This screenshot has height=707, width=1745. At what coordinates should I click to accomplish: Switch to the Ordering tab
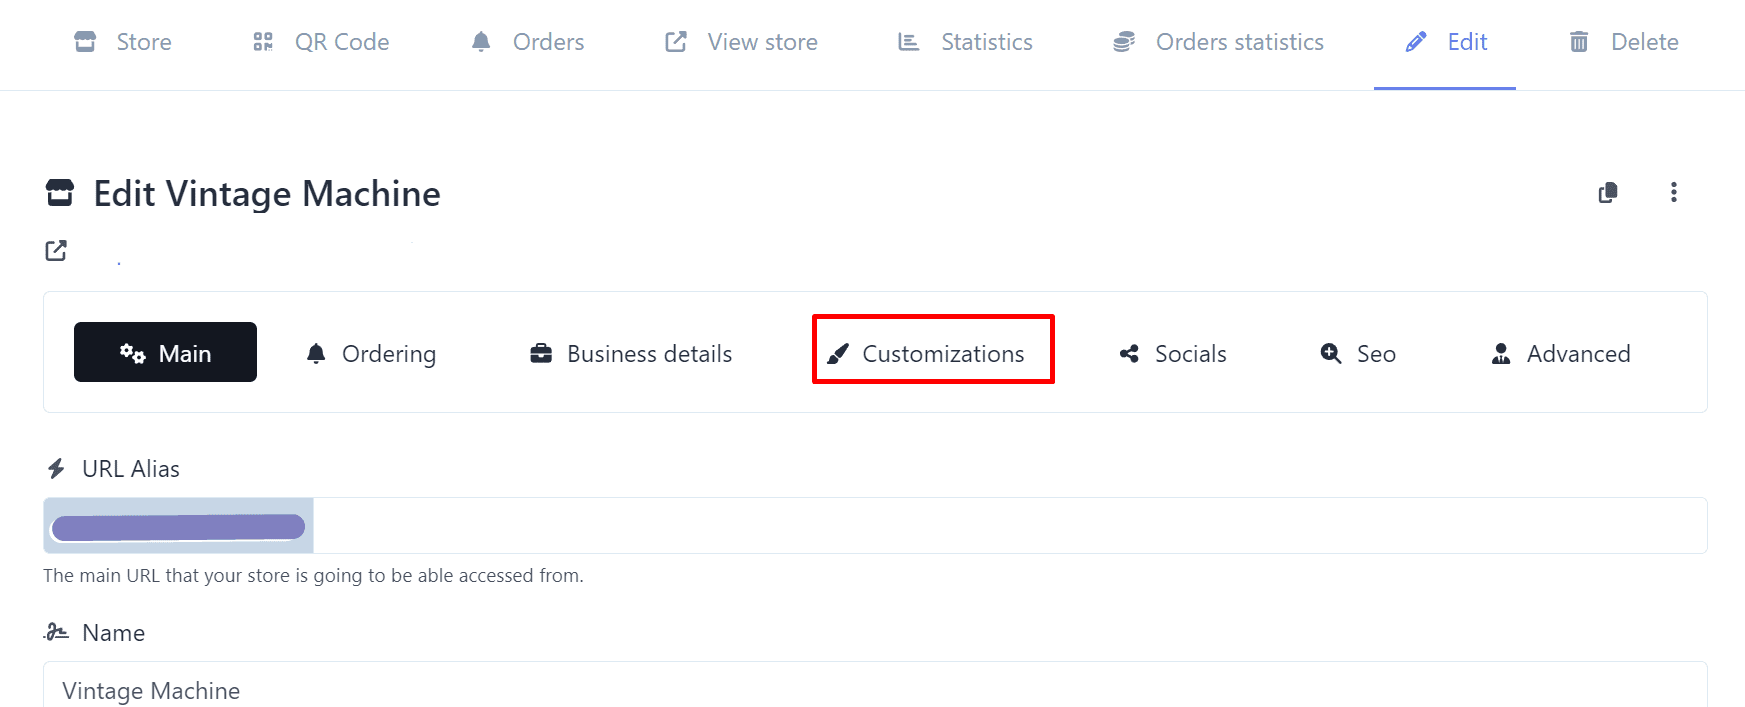[371, 354]
